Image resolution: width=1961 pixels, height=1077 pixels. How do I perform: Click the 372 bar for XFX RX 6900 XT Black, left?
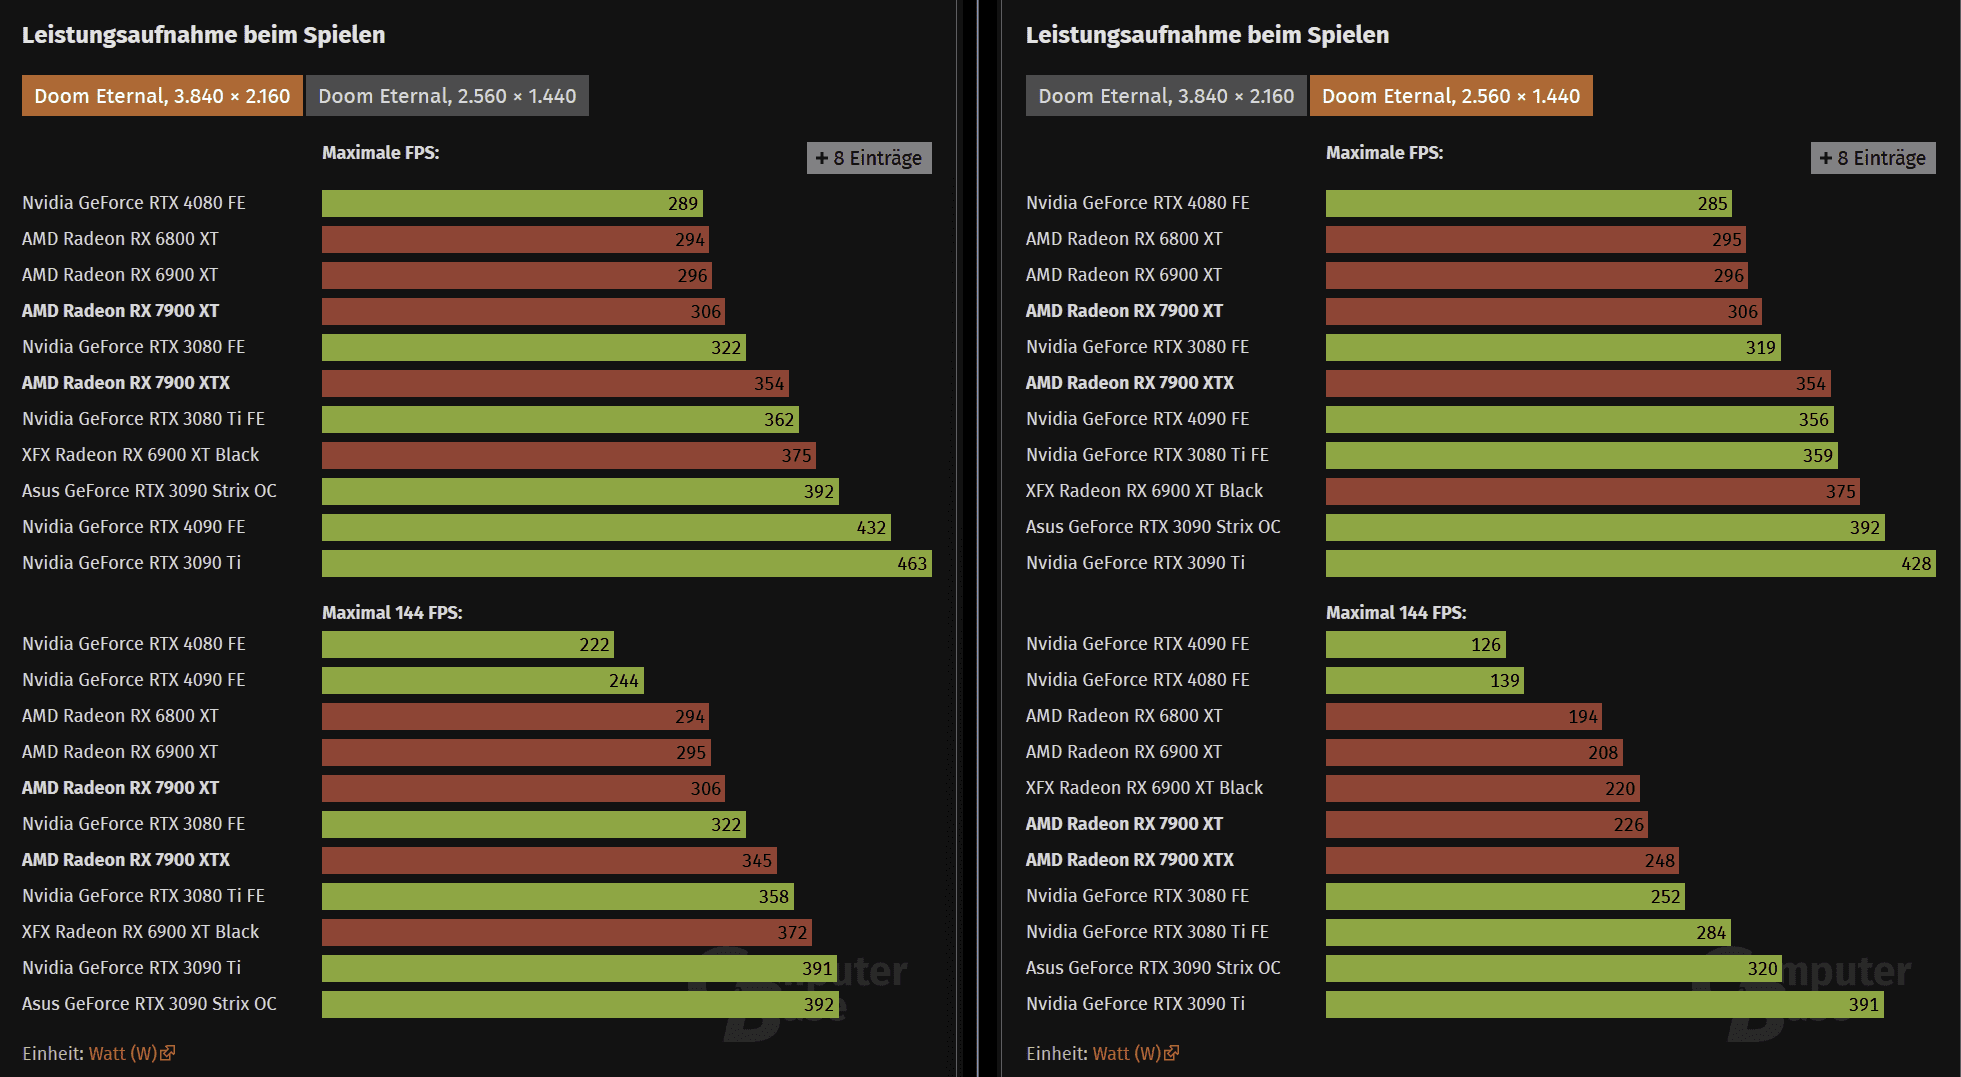pyautogui.click(x=567, y=932)
